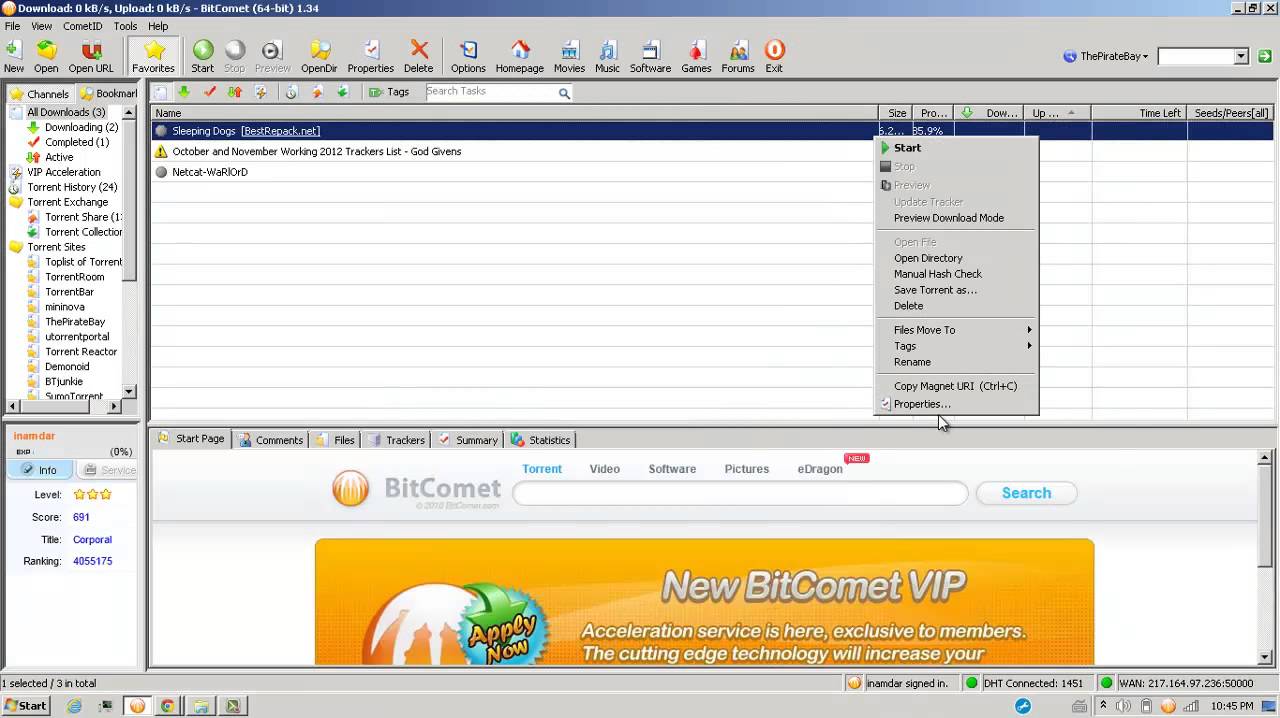Click the Software toolbar icon
1280x718 pixels.
pyautogui.click(x=650, y=56)
